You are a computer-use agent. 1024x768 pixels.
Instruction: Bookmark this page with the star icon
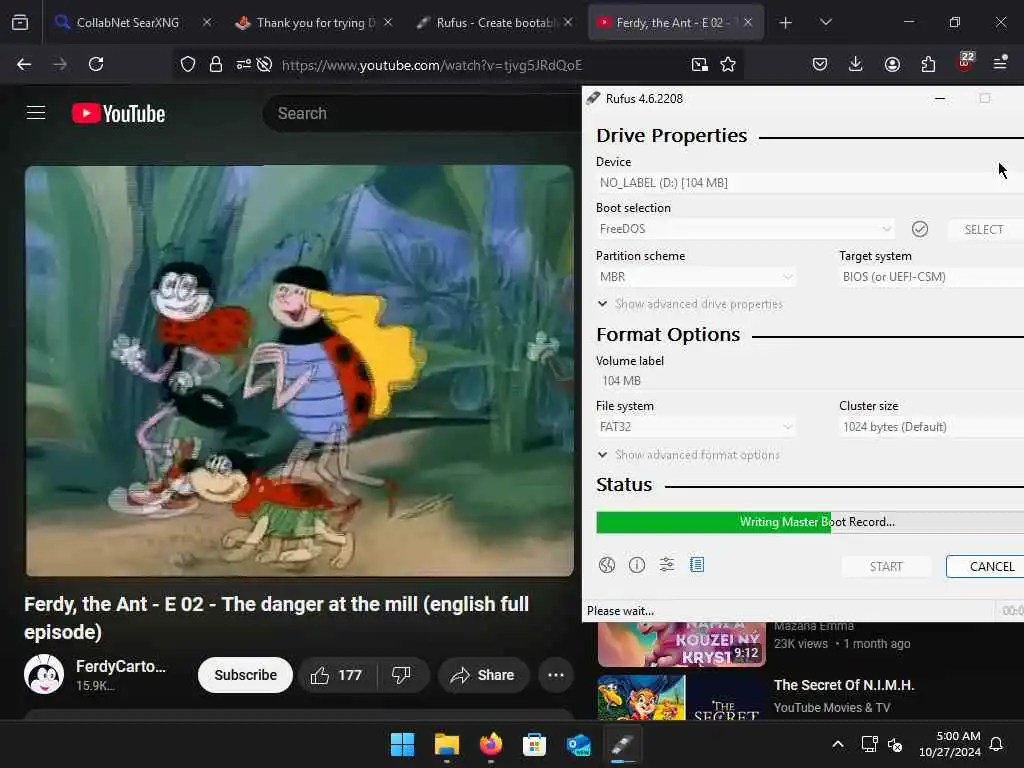click(x=728, y=64)
